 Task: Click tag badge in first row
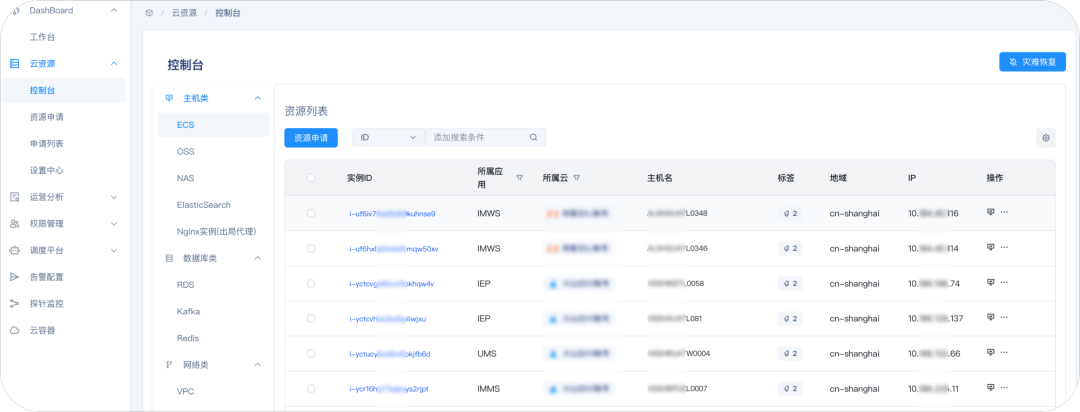pyautogui.click(x=789, y=213)
